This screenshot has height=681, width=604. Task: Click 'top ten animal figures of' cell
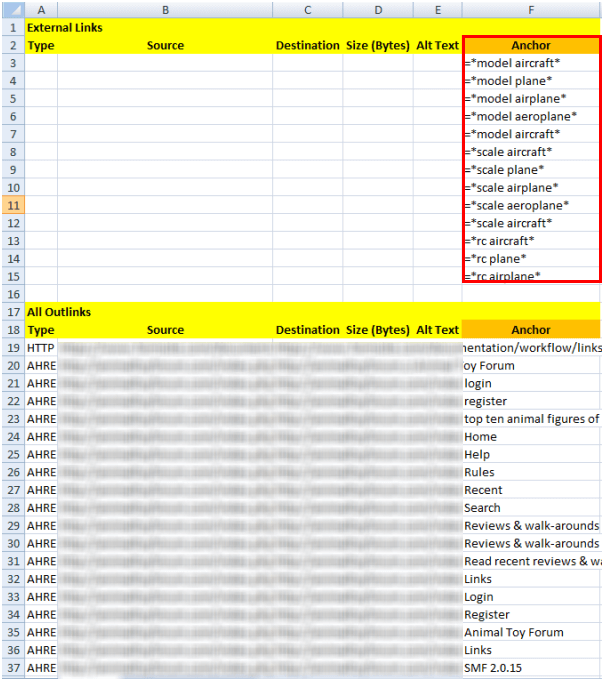click(531, 419)
